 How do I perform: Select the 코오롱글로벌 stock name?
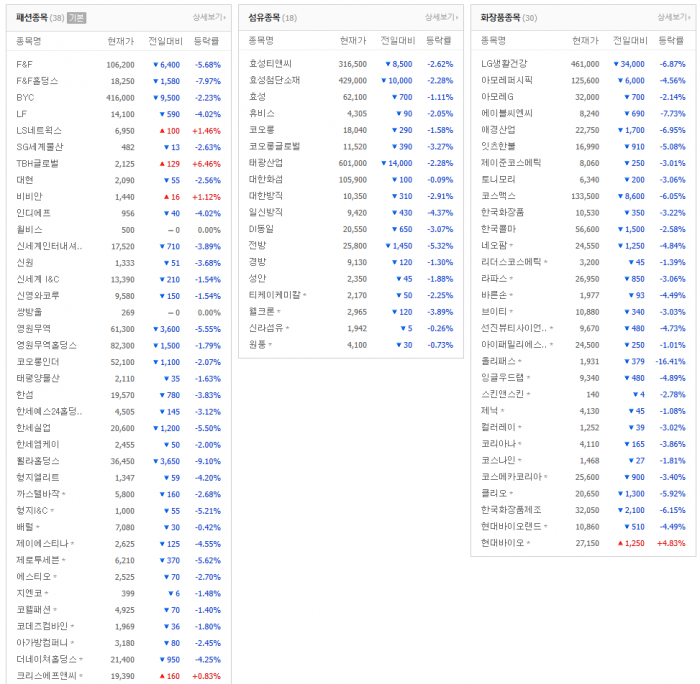tap(274, 146)
